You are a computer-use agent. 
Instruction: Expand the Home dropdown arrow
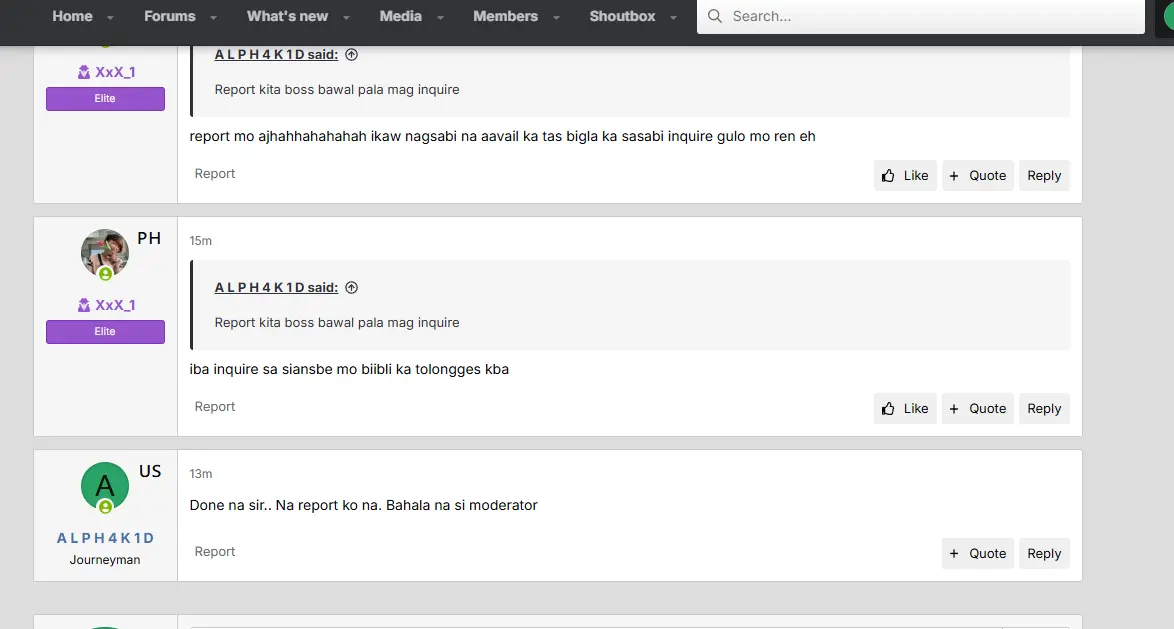[x=110, y=17]
